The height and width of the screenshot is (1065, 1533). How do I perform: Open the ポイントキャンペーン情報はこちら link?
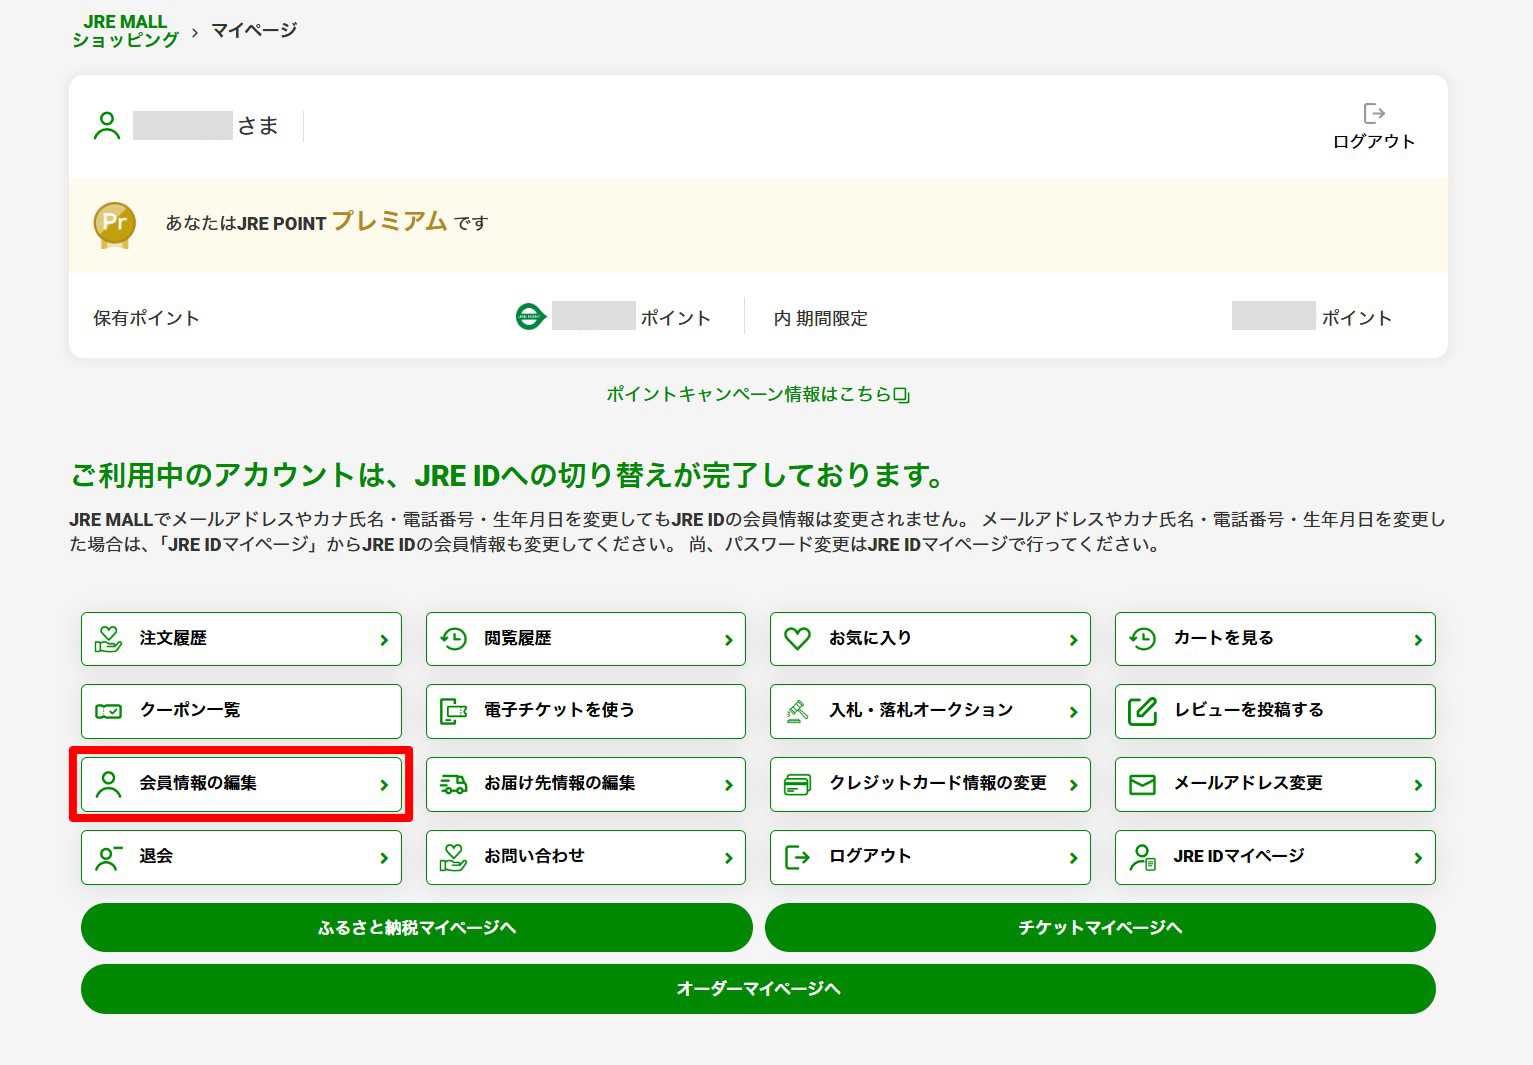749,394
